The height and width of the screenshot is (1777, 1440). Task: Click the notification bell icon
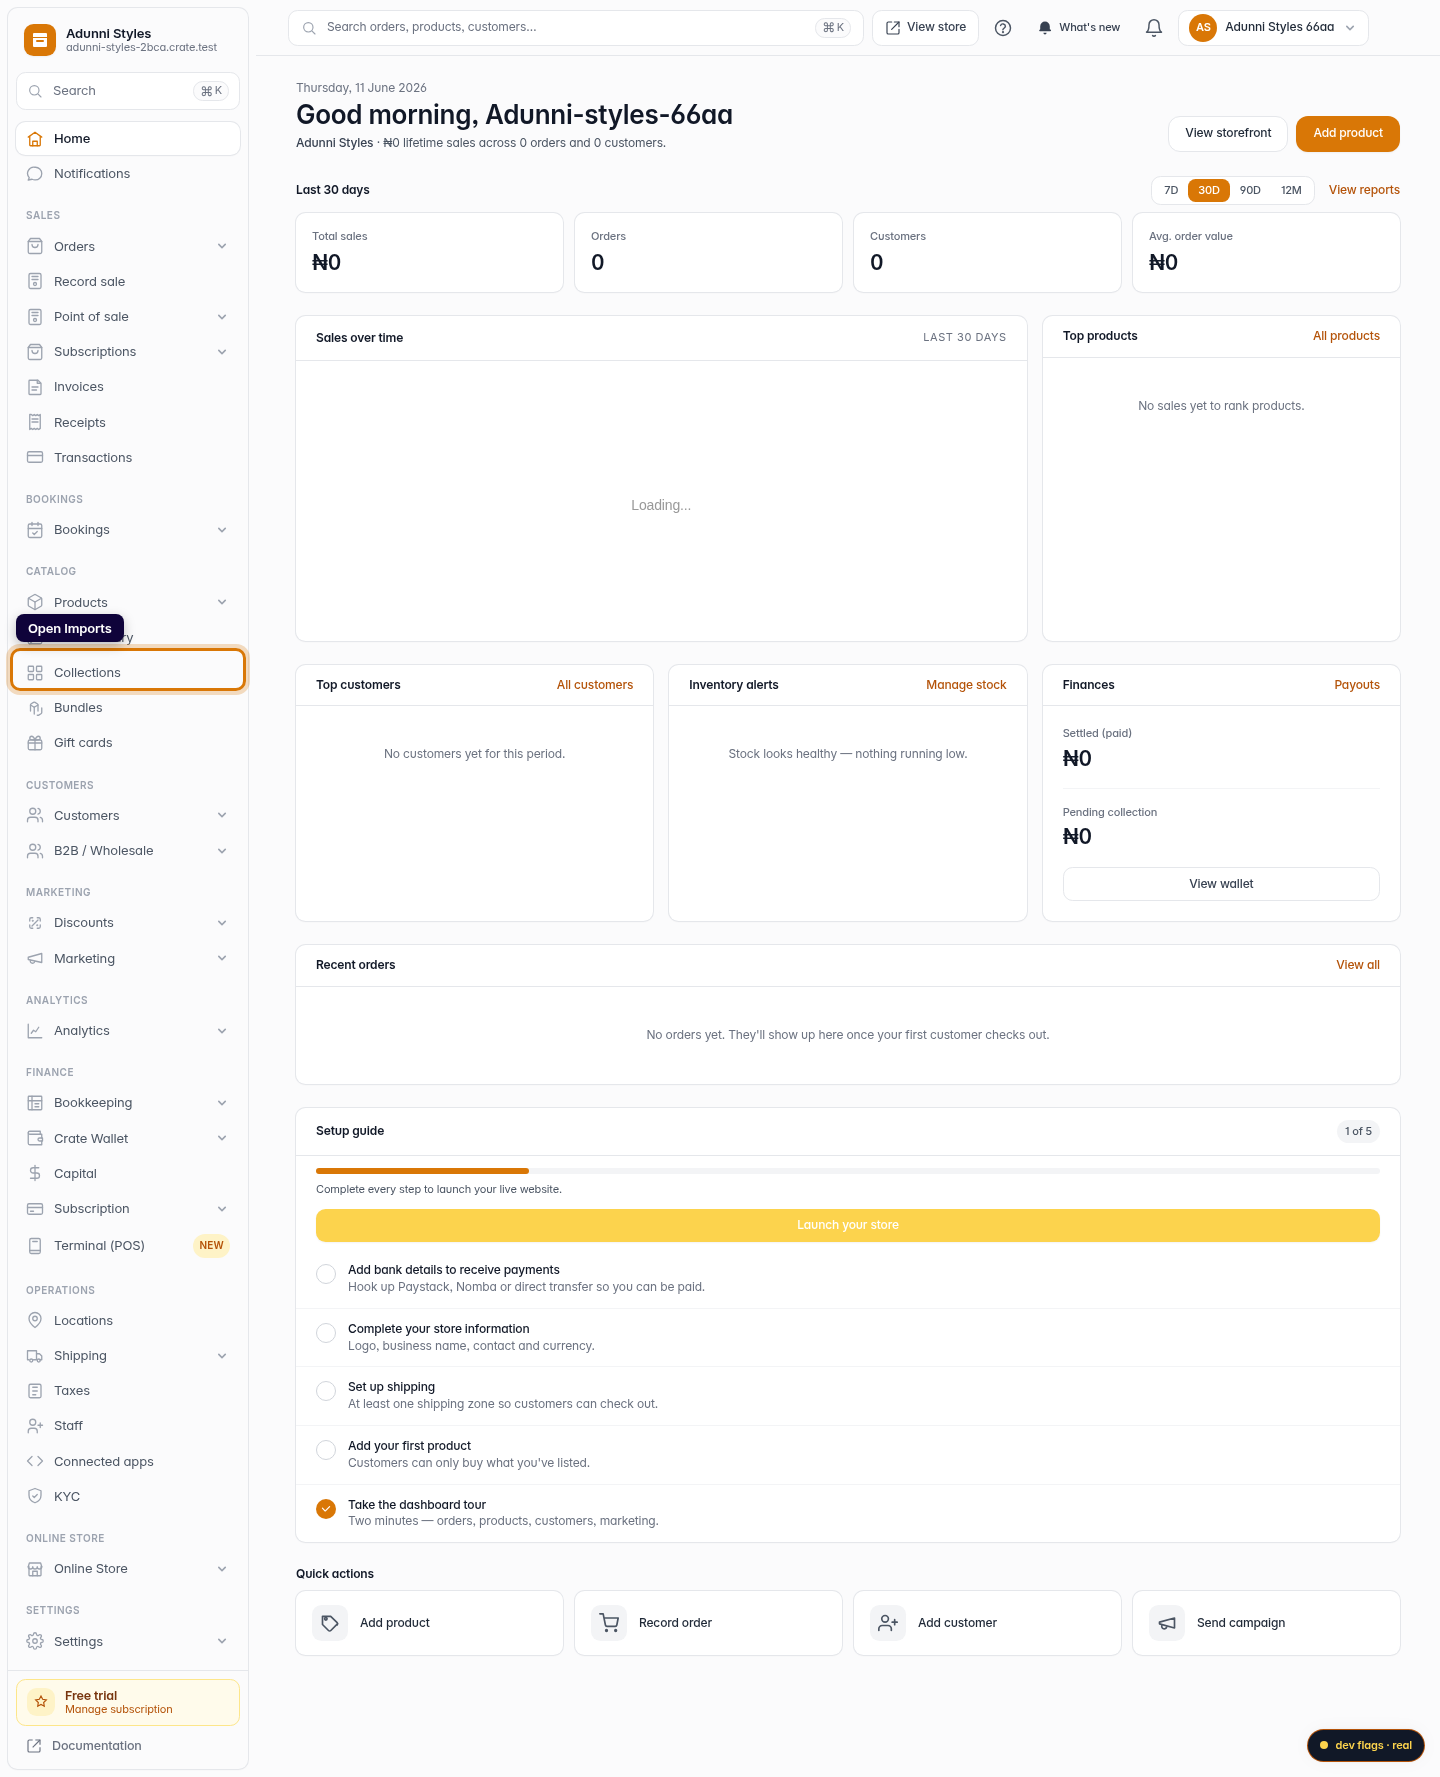[1154, 28]
